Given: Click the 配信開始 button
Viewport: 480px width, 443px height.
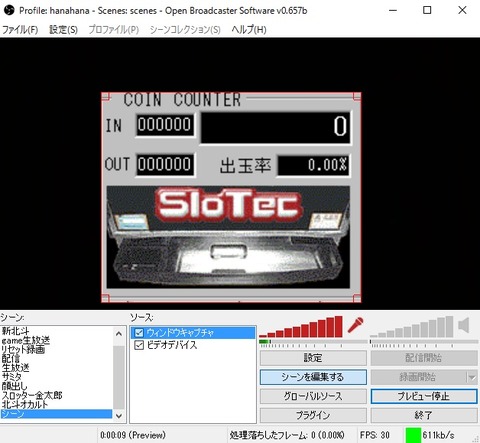Looking at the screenshot, I should pos(424,358).
